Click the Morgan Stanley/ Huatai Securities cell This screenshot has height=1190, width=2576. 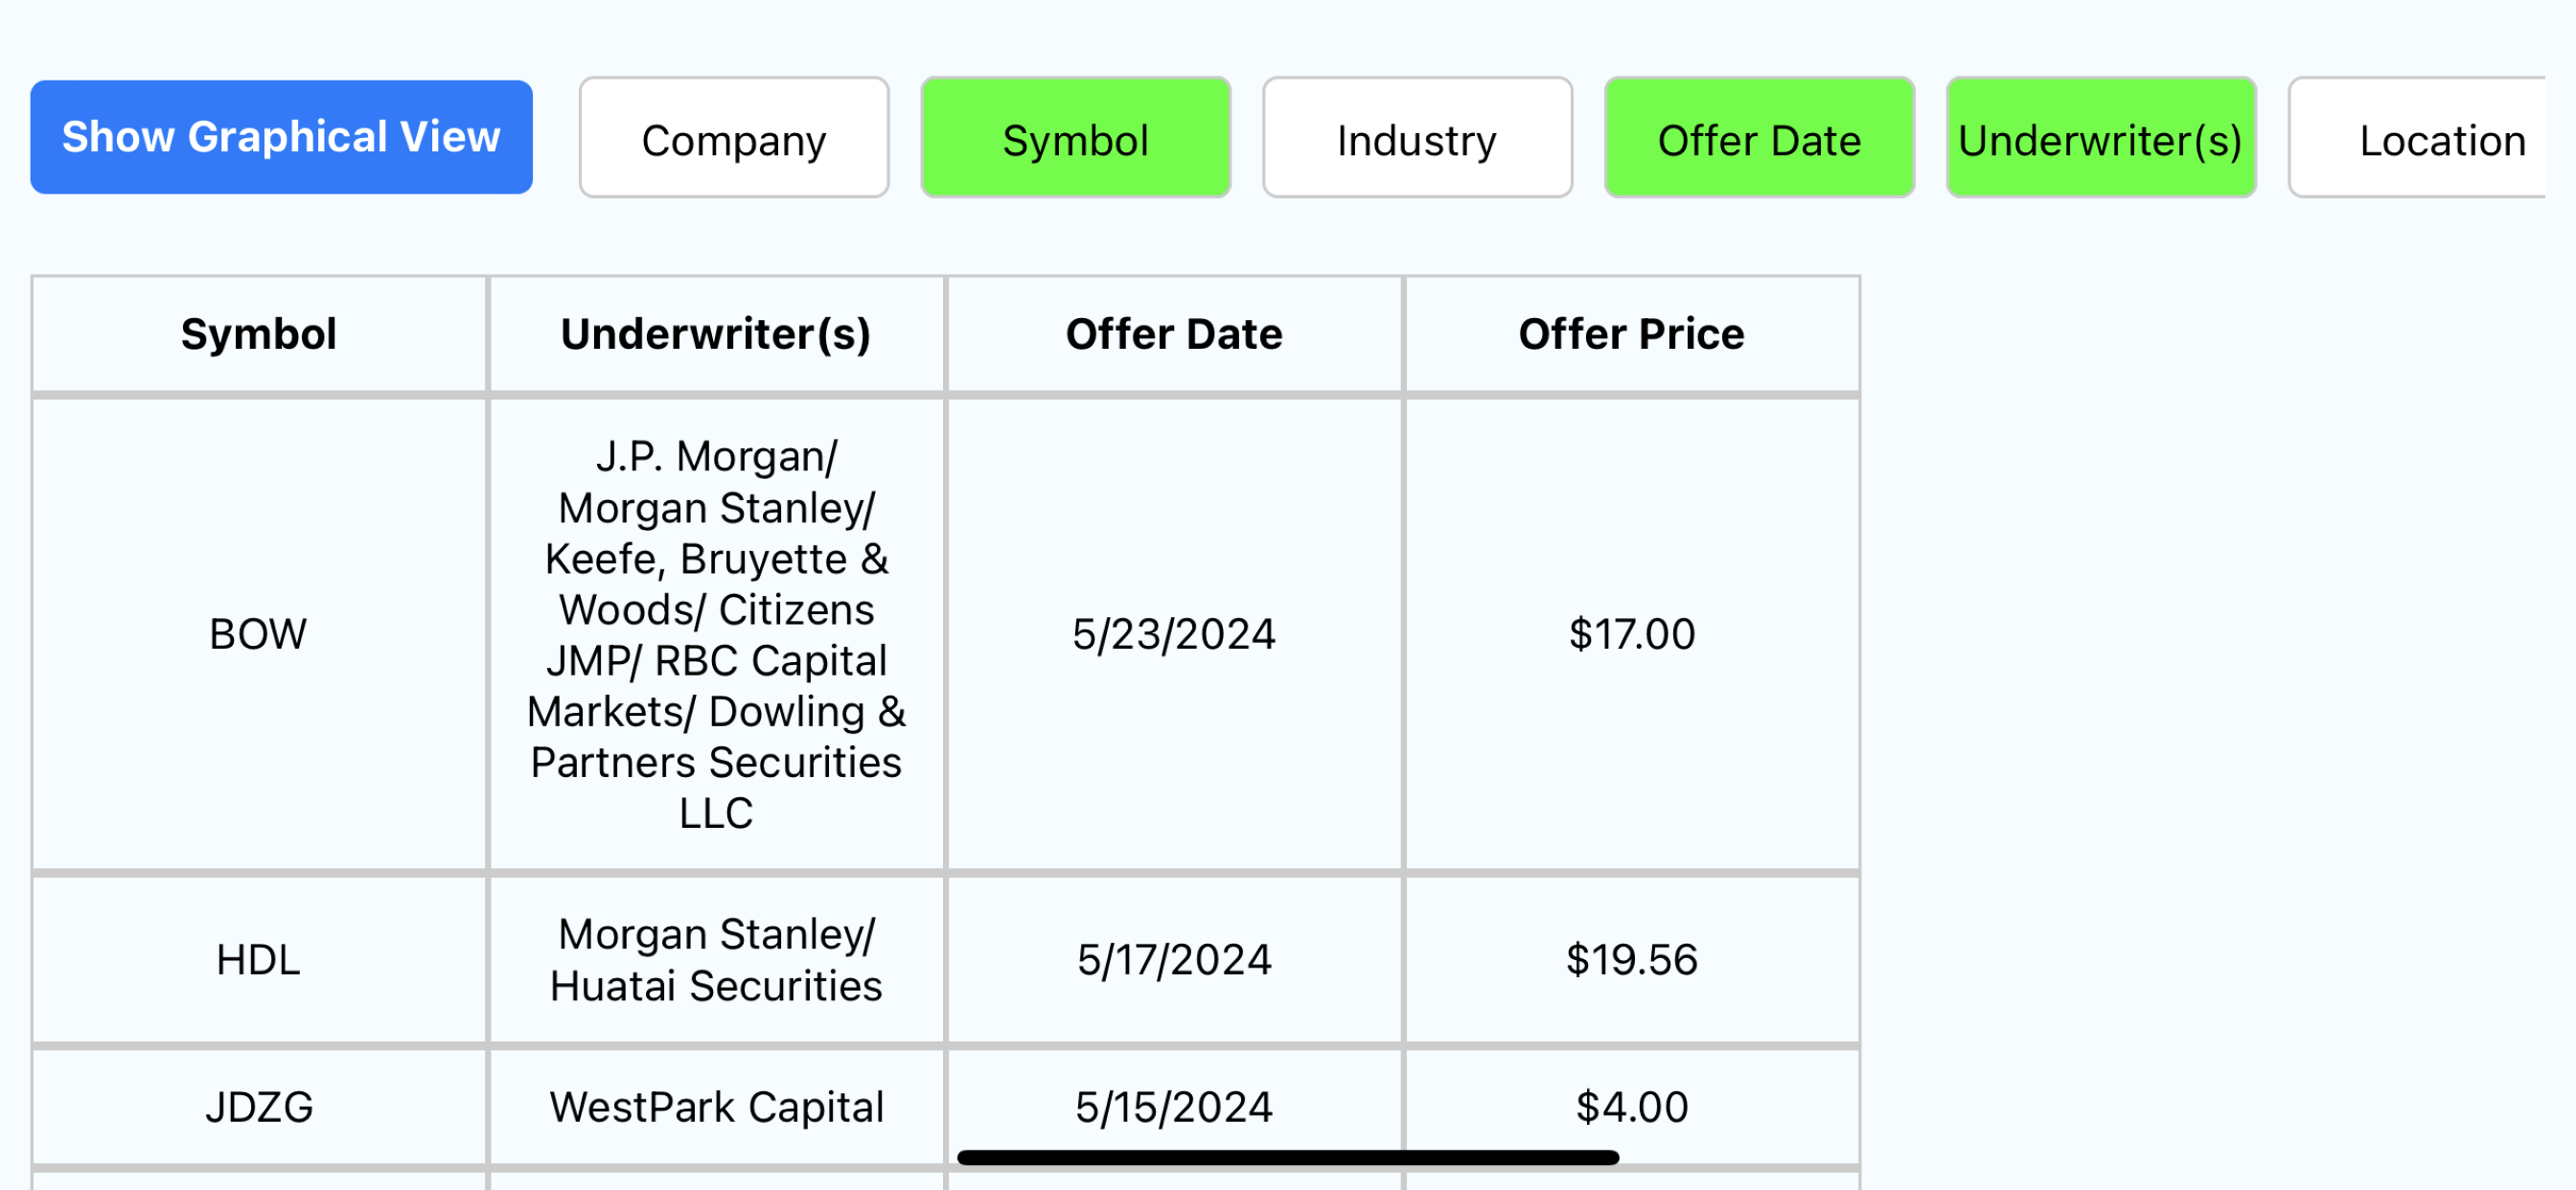(x=716, y=960)
